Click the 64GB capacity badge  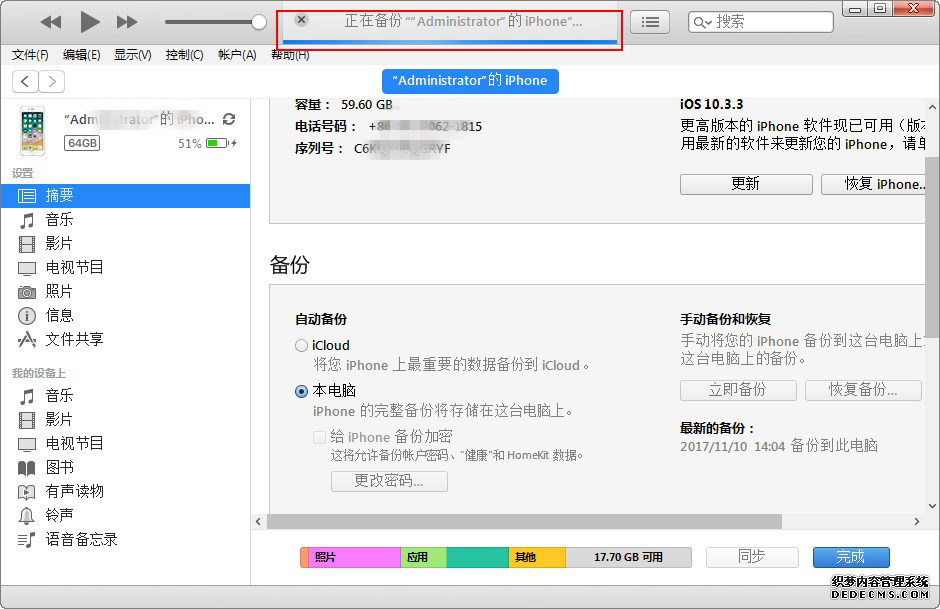pos(82,143)
